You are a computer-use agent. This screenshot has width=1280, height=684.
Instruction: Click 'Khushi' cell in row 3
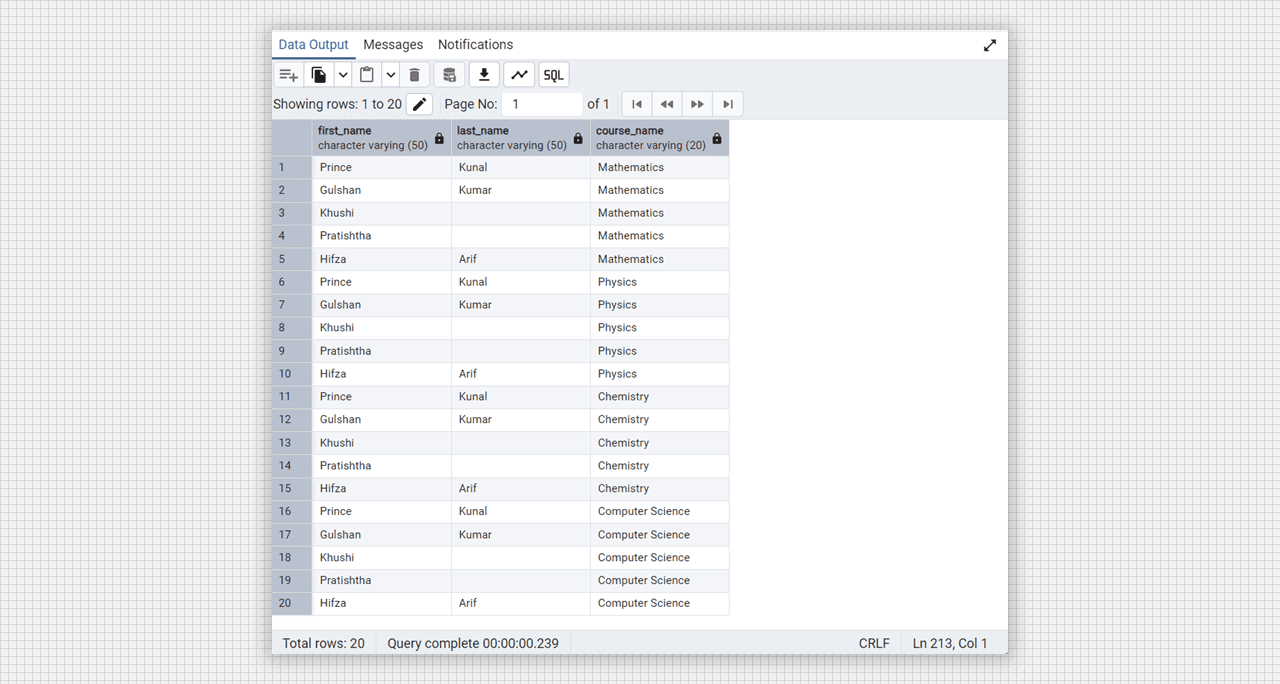(381, 213)
